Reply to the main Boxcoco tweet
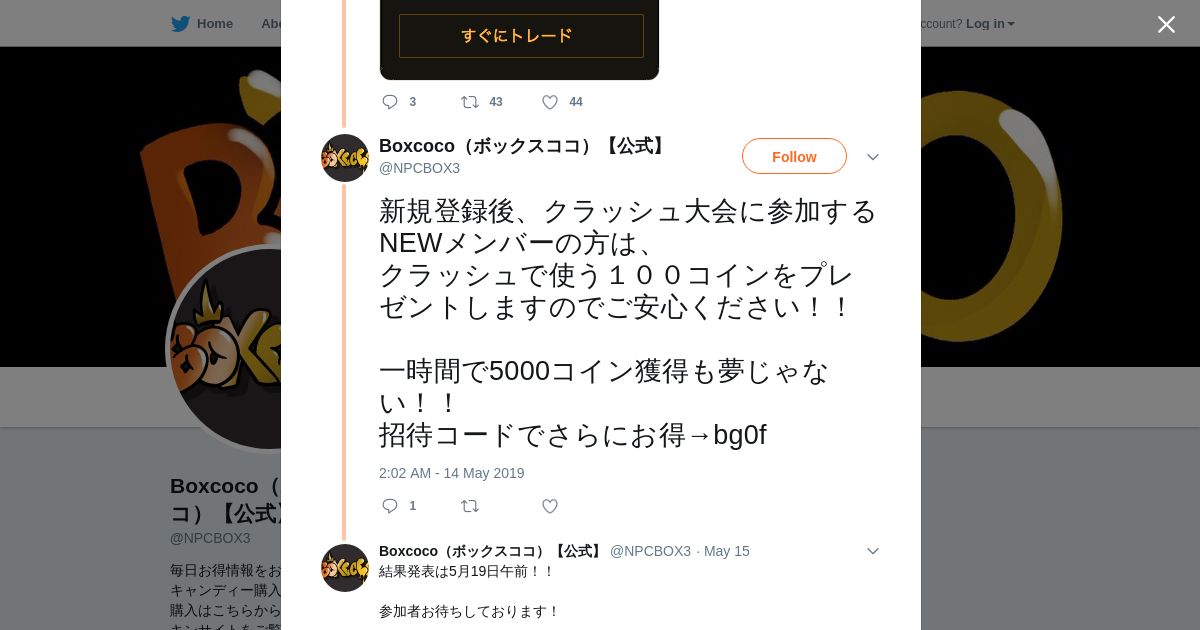Viewport: 1200px width, 630px height. [x=390, y=506]
